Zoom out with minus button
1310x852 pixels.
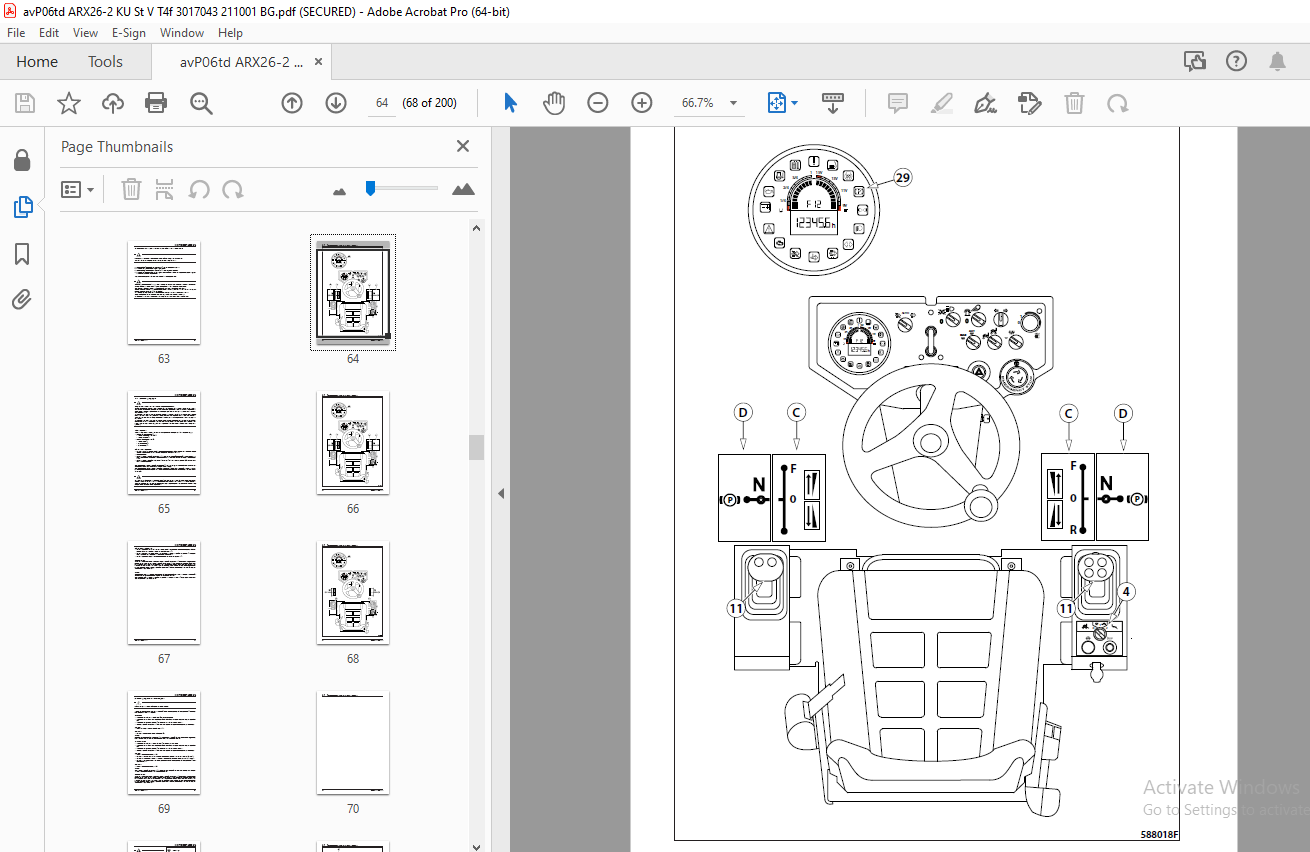598,103
